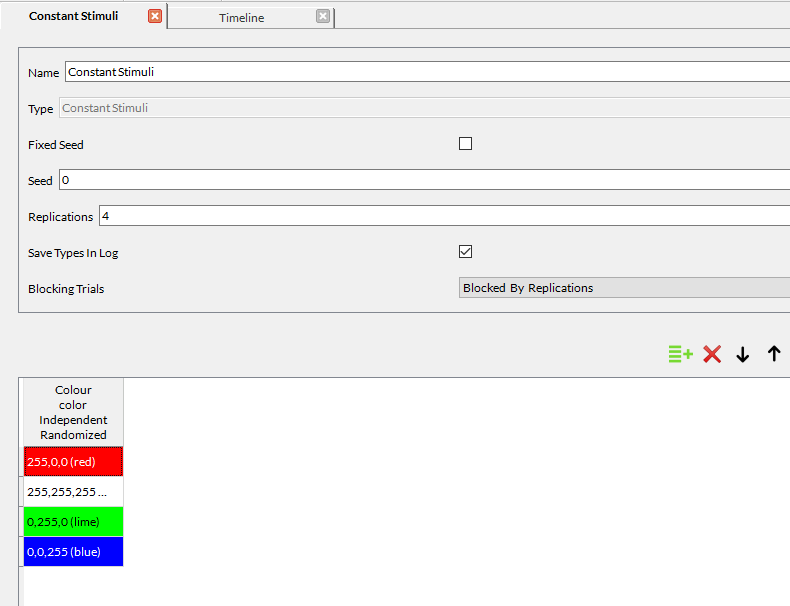Close the Timeline tab
Viewport: 790px width, 606px height.
(x=322, y=16)
